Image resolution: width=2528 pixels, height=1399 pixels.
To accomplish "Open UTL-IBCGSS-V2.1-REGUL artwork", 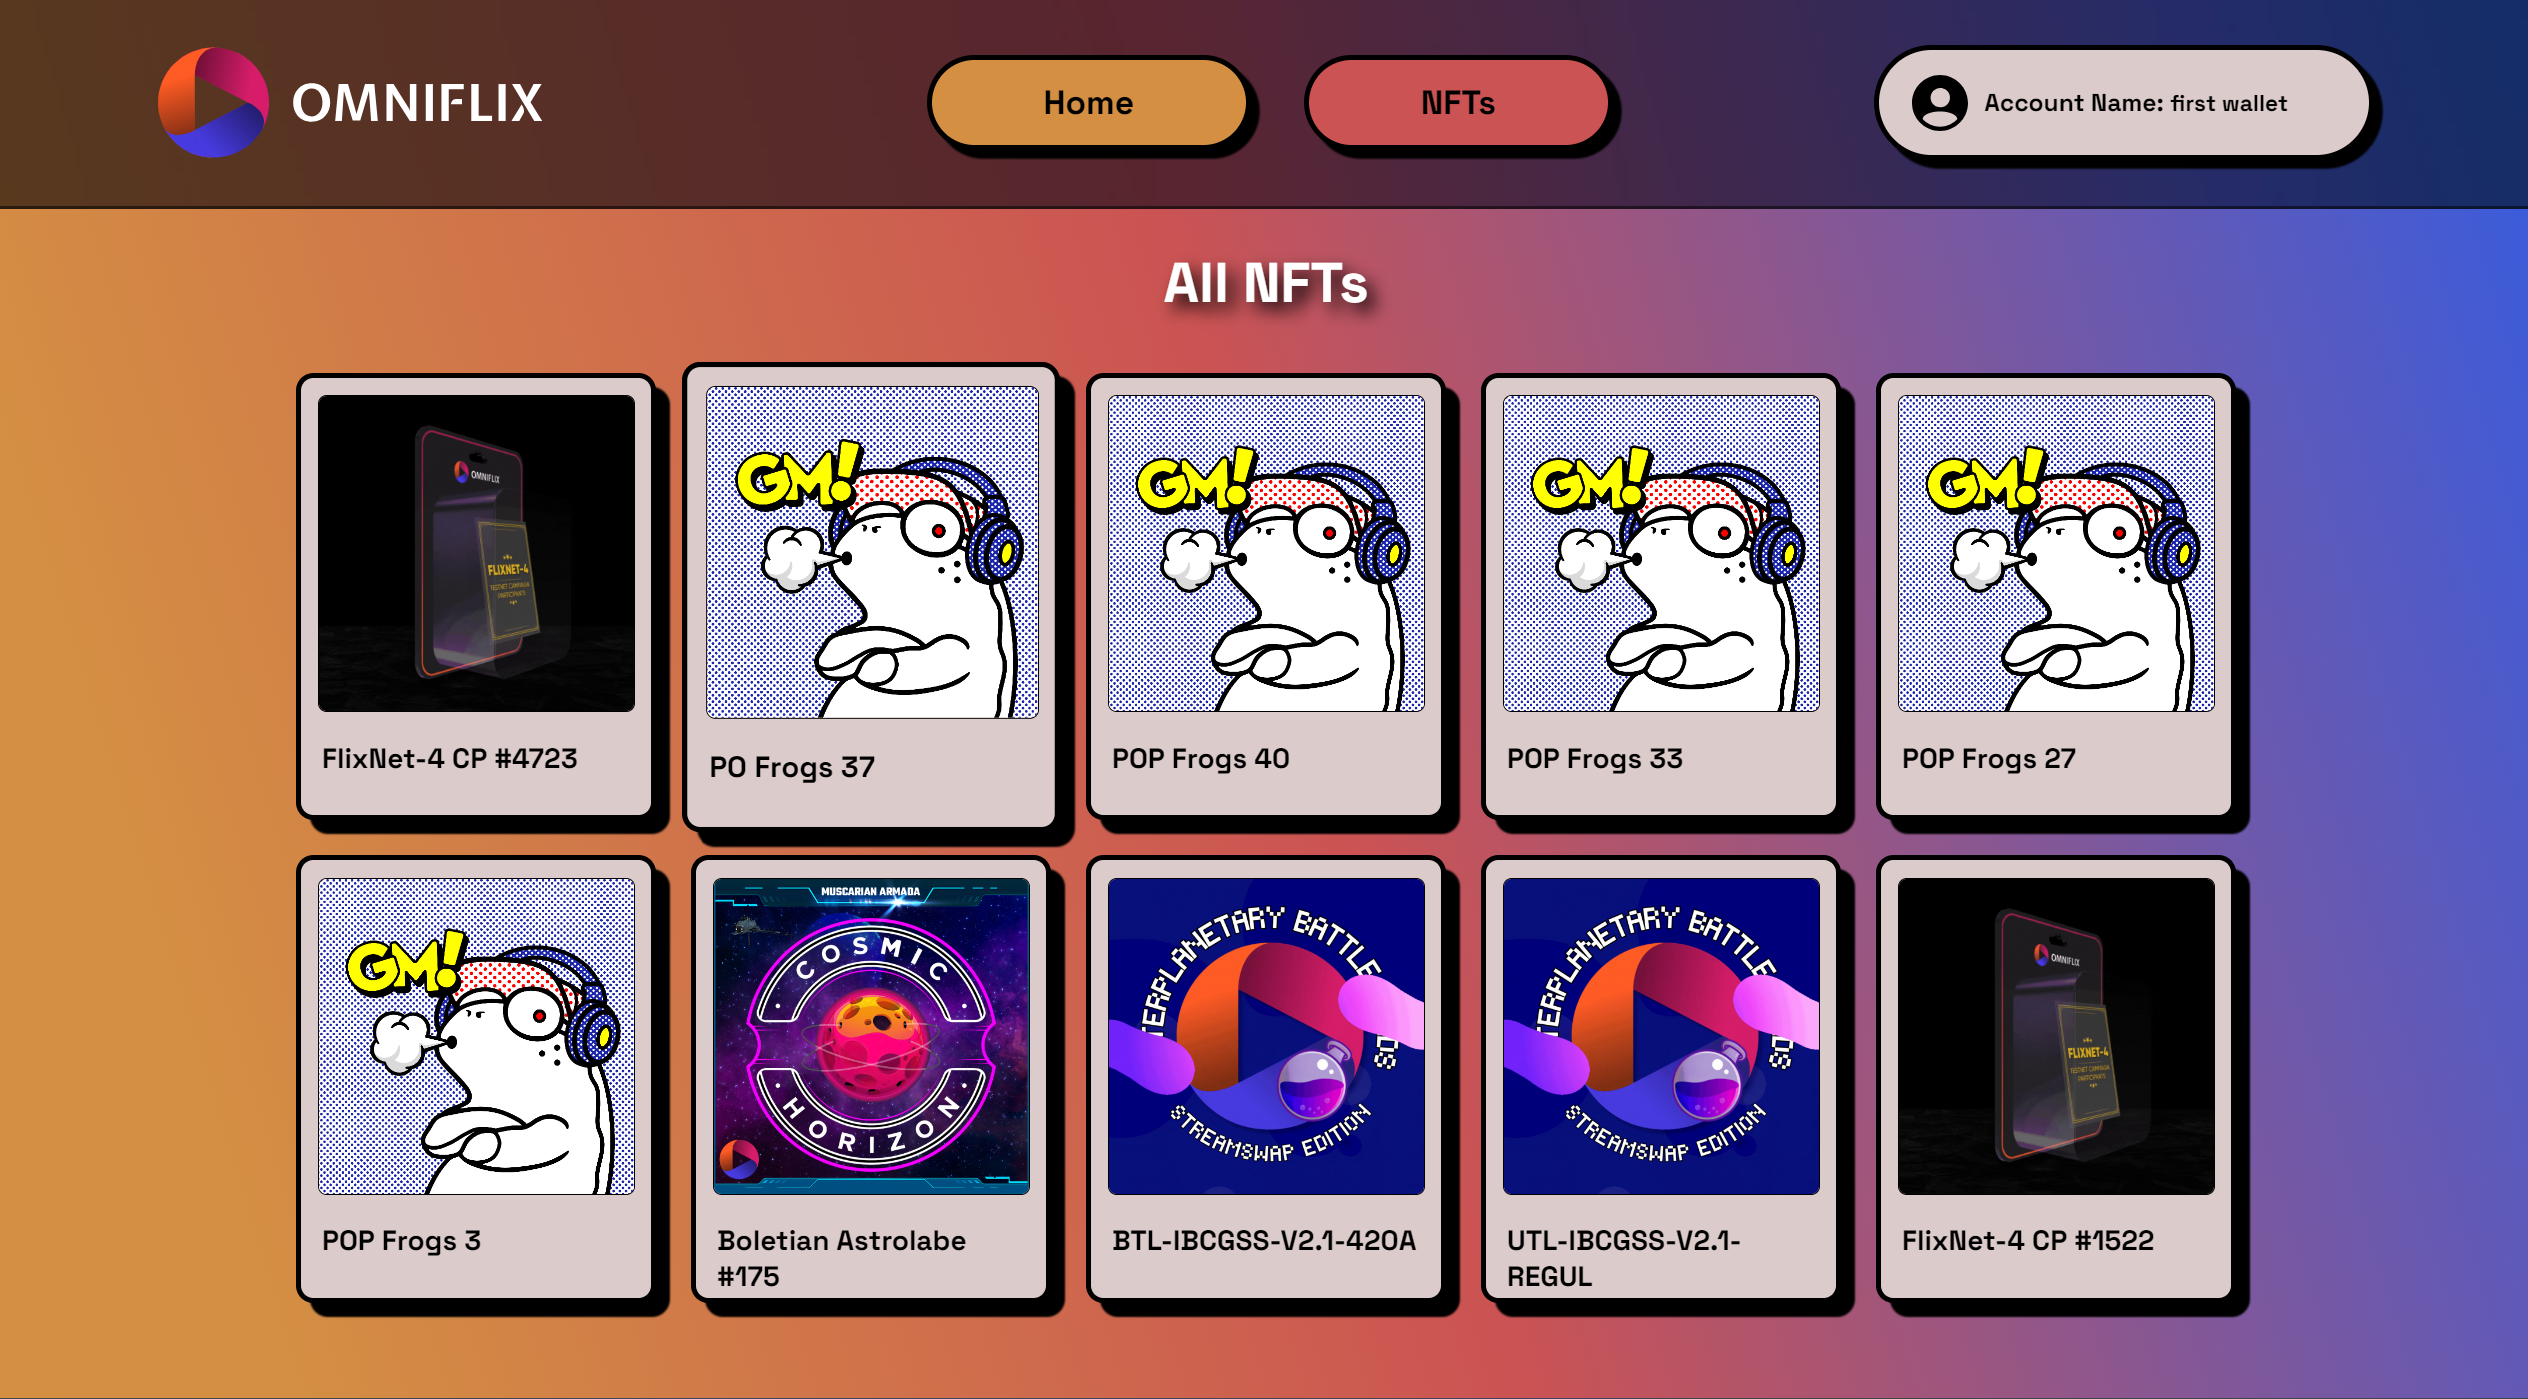I will [x=1661, y=1036].
